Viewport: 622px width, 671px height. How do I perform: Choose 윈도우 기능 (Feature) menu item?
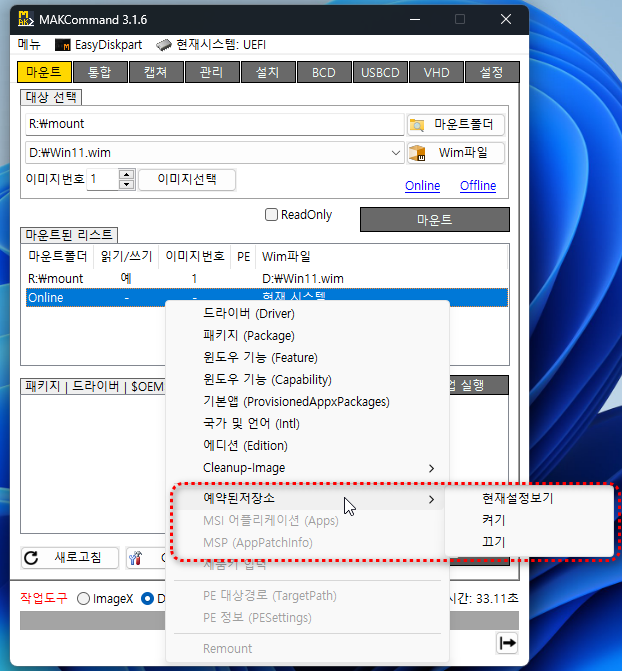307,357
